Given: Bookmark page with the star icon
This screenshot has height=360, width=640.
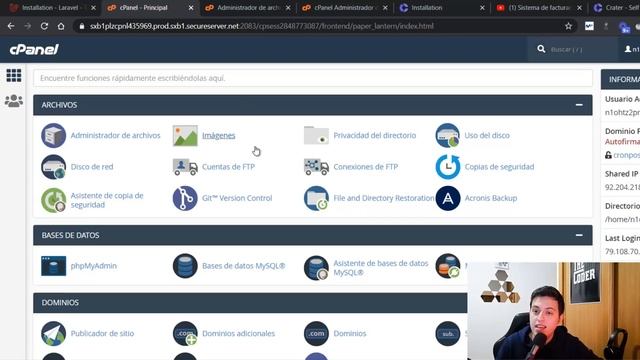Looking at the screenshot, I should coord(568,26).
